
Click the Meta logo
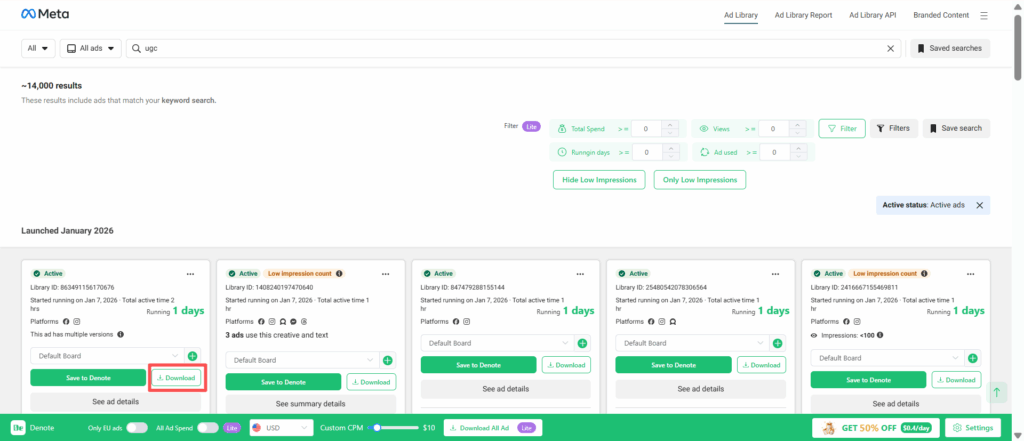point(46,15)
